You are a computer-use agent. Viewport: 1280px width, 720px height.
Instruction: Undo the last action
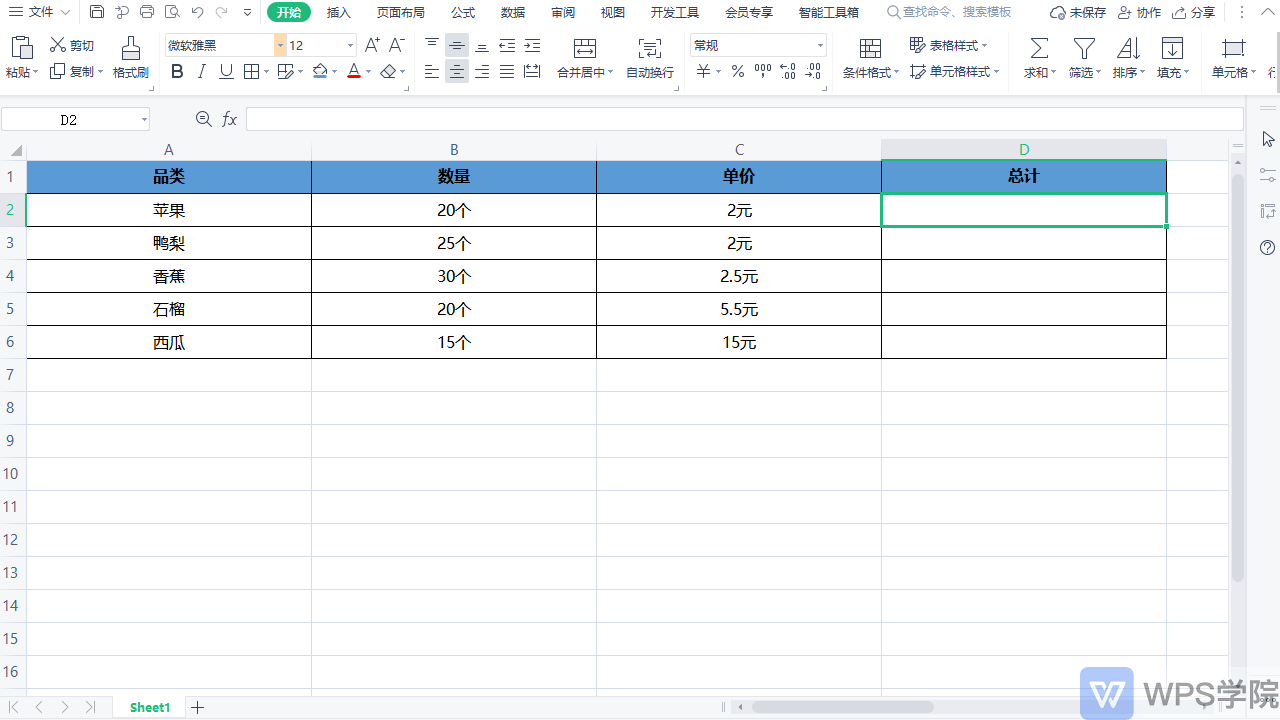[x=196, y=13]
